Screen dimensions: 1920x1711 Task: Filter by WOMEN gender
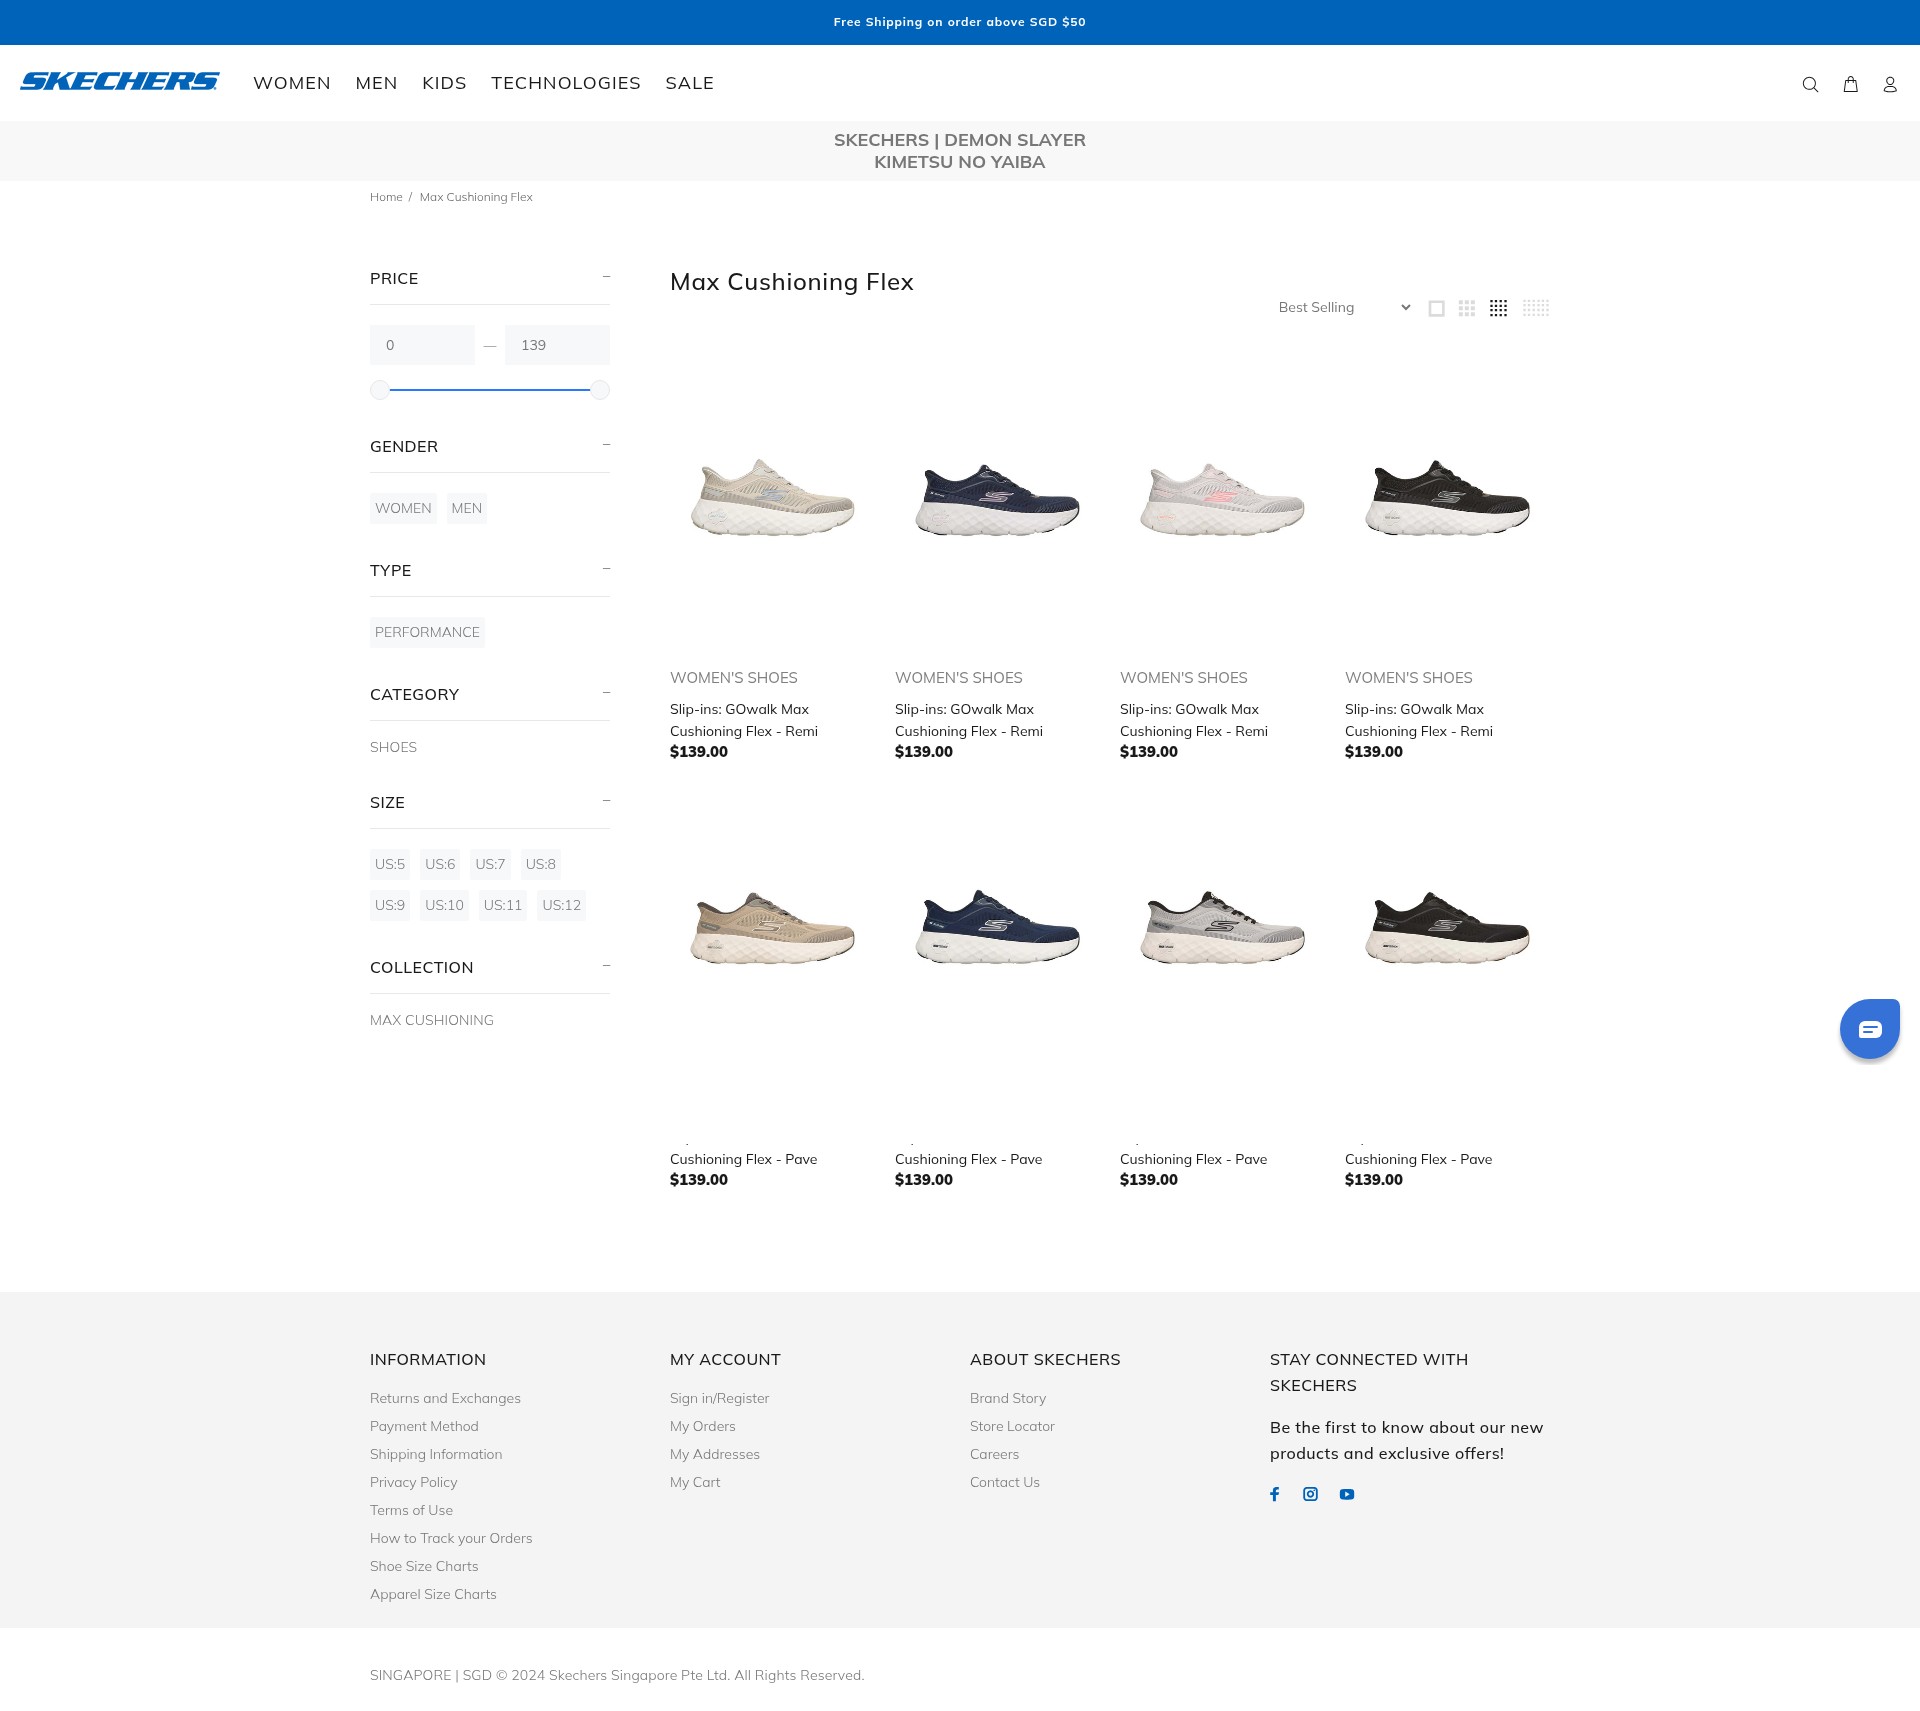click(x=403, y=508)
